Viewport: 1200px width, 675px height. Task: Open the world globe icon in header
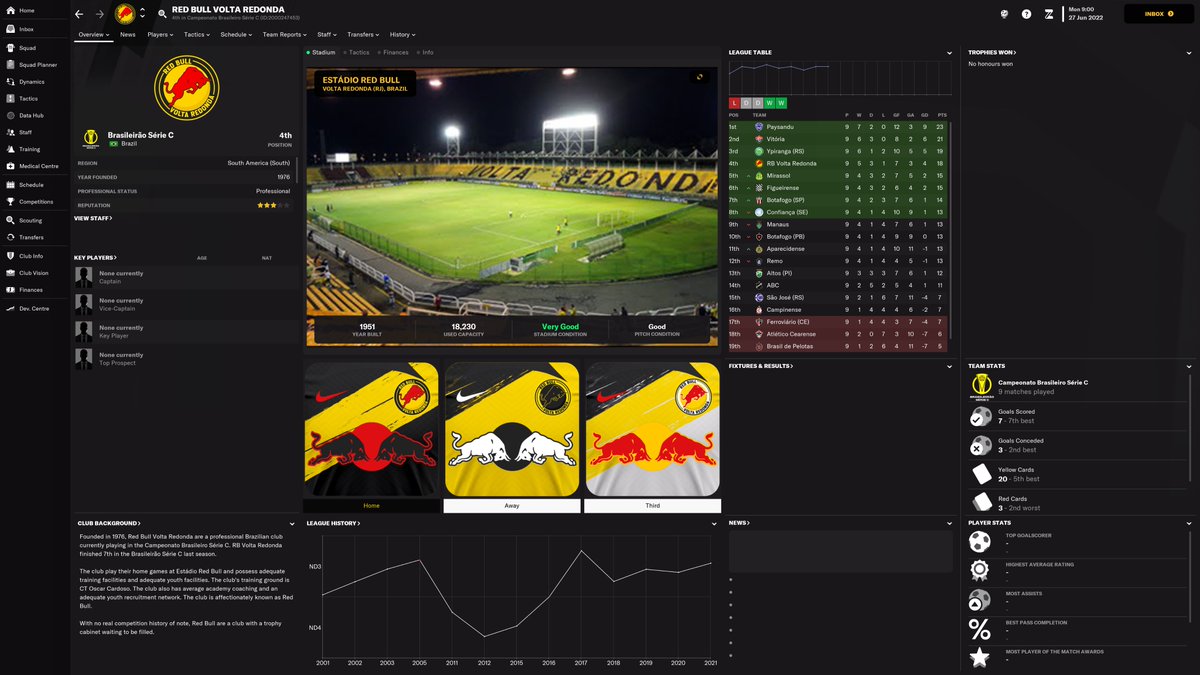(x=1004, y=14)
